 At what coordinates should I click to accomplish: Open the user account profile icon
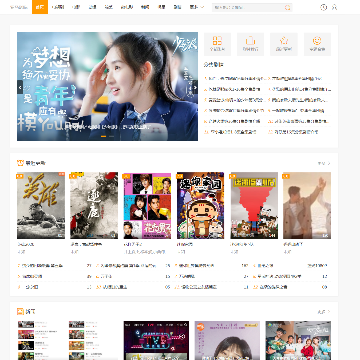tap(334, 7)
